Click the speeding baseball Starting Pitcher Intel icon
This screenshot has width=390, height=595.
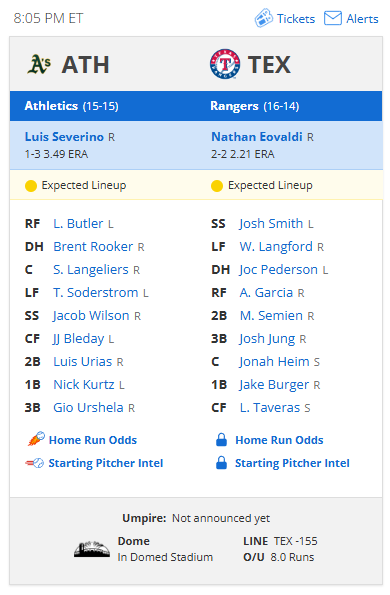(34, 463)
